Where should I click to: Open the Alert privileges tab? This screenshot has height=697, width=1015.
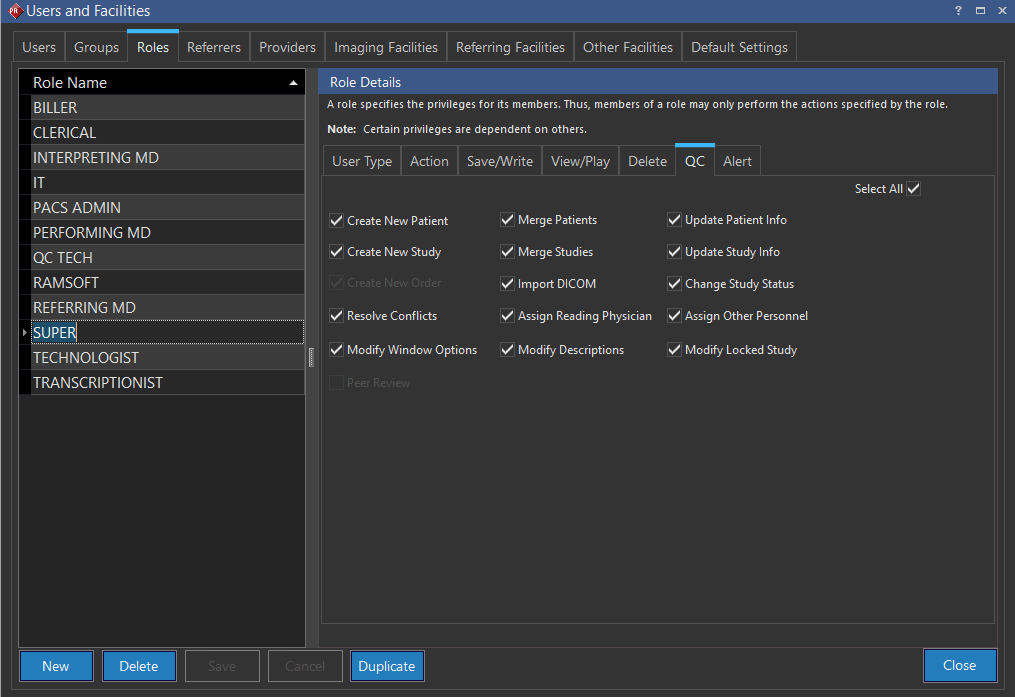pyautogui.click(x=737, y=161)
